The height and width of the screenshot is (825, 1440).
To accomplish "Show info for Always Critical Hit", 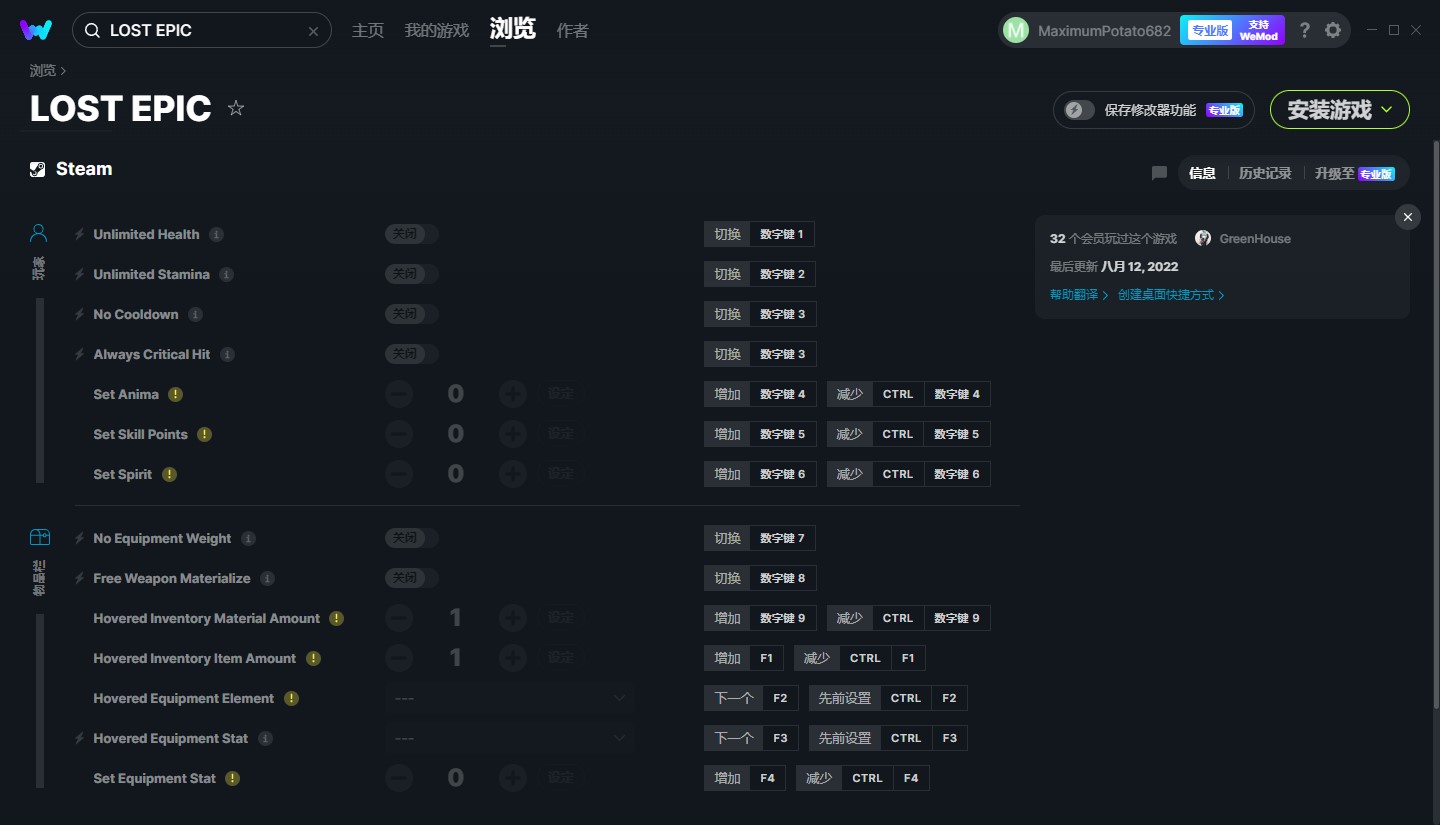I will click(x=227, y=354).
